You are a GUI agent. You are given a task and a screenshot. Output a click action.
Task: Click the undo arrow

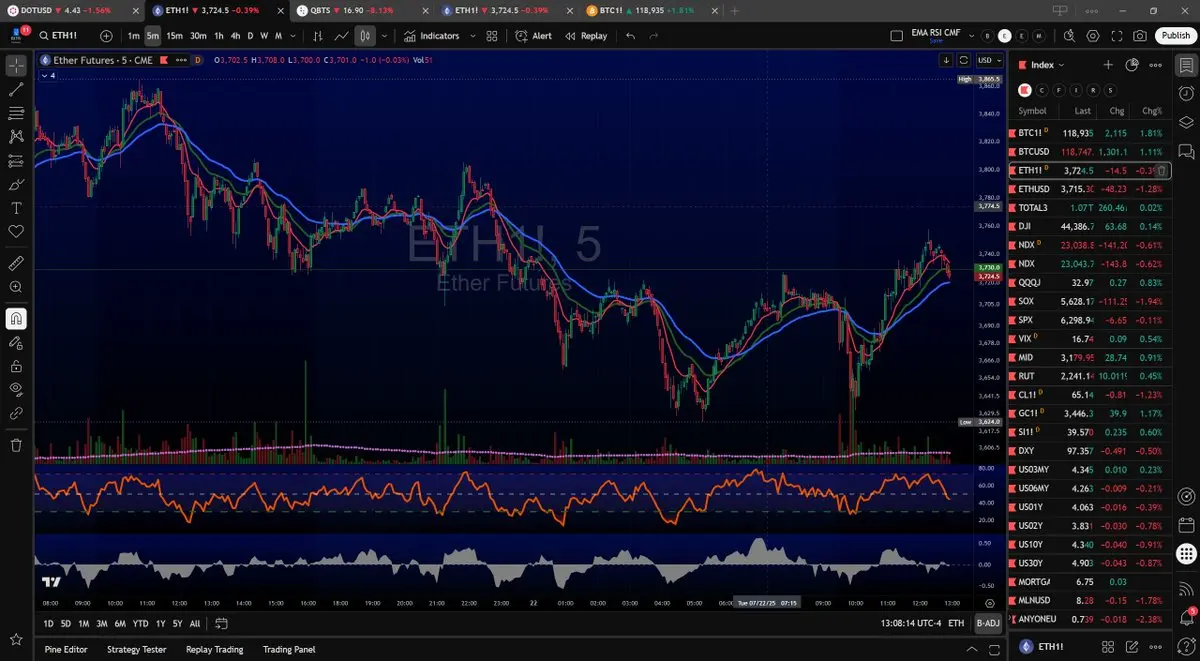pos(630,36)
